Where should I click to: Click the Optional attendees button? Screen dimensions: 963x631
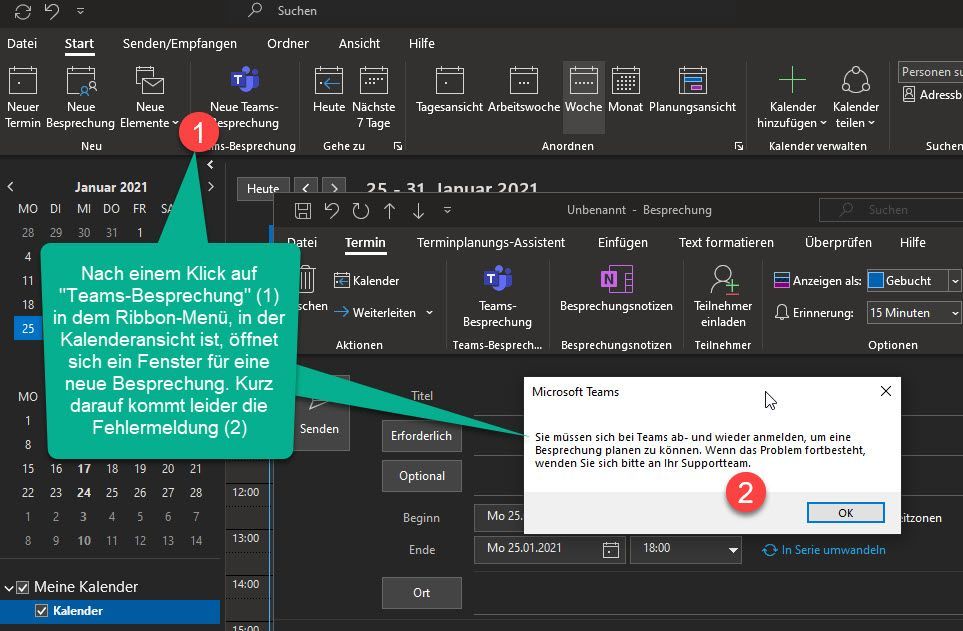[421, 476]
